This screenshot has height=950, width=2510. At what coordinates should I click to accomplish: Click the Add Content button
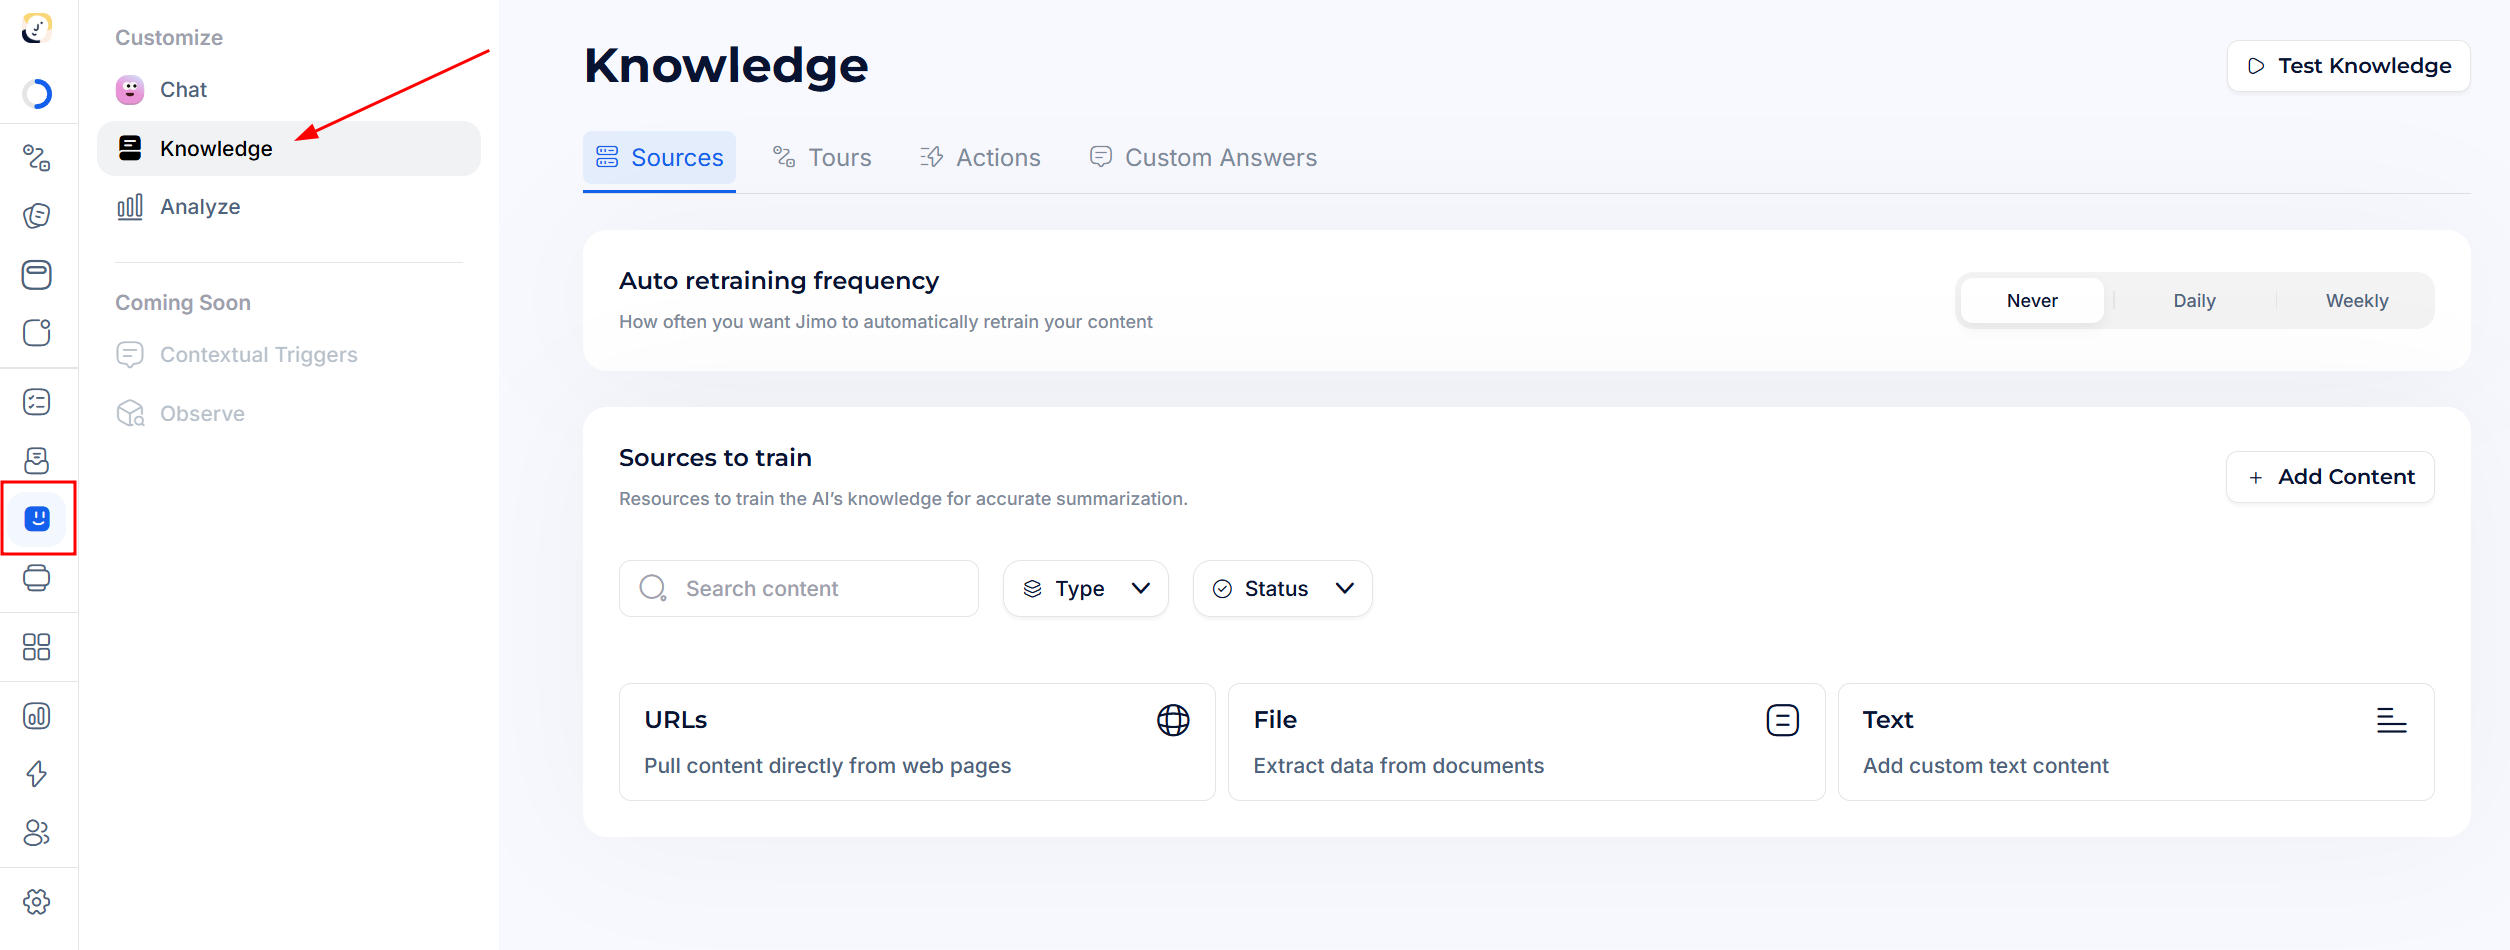coord(2330,477)
